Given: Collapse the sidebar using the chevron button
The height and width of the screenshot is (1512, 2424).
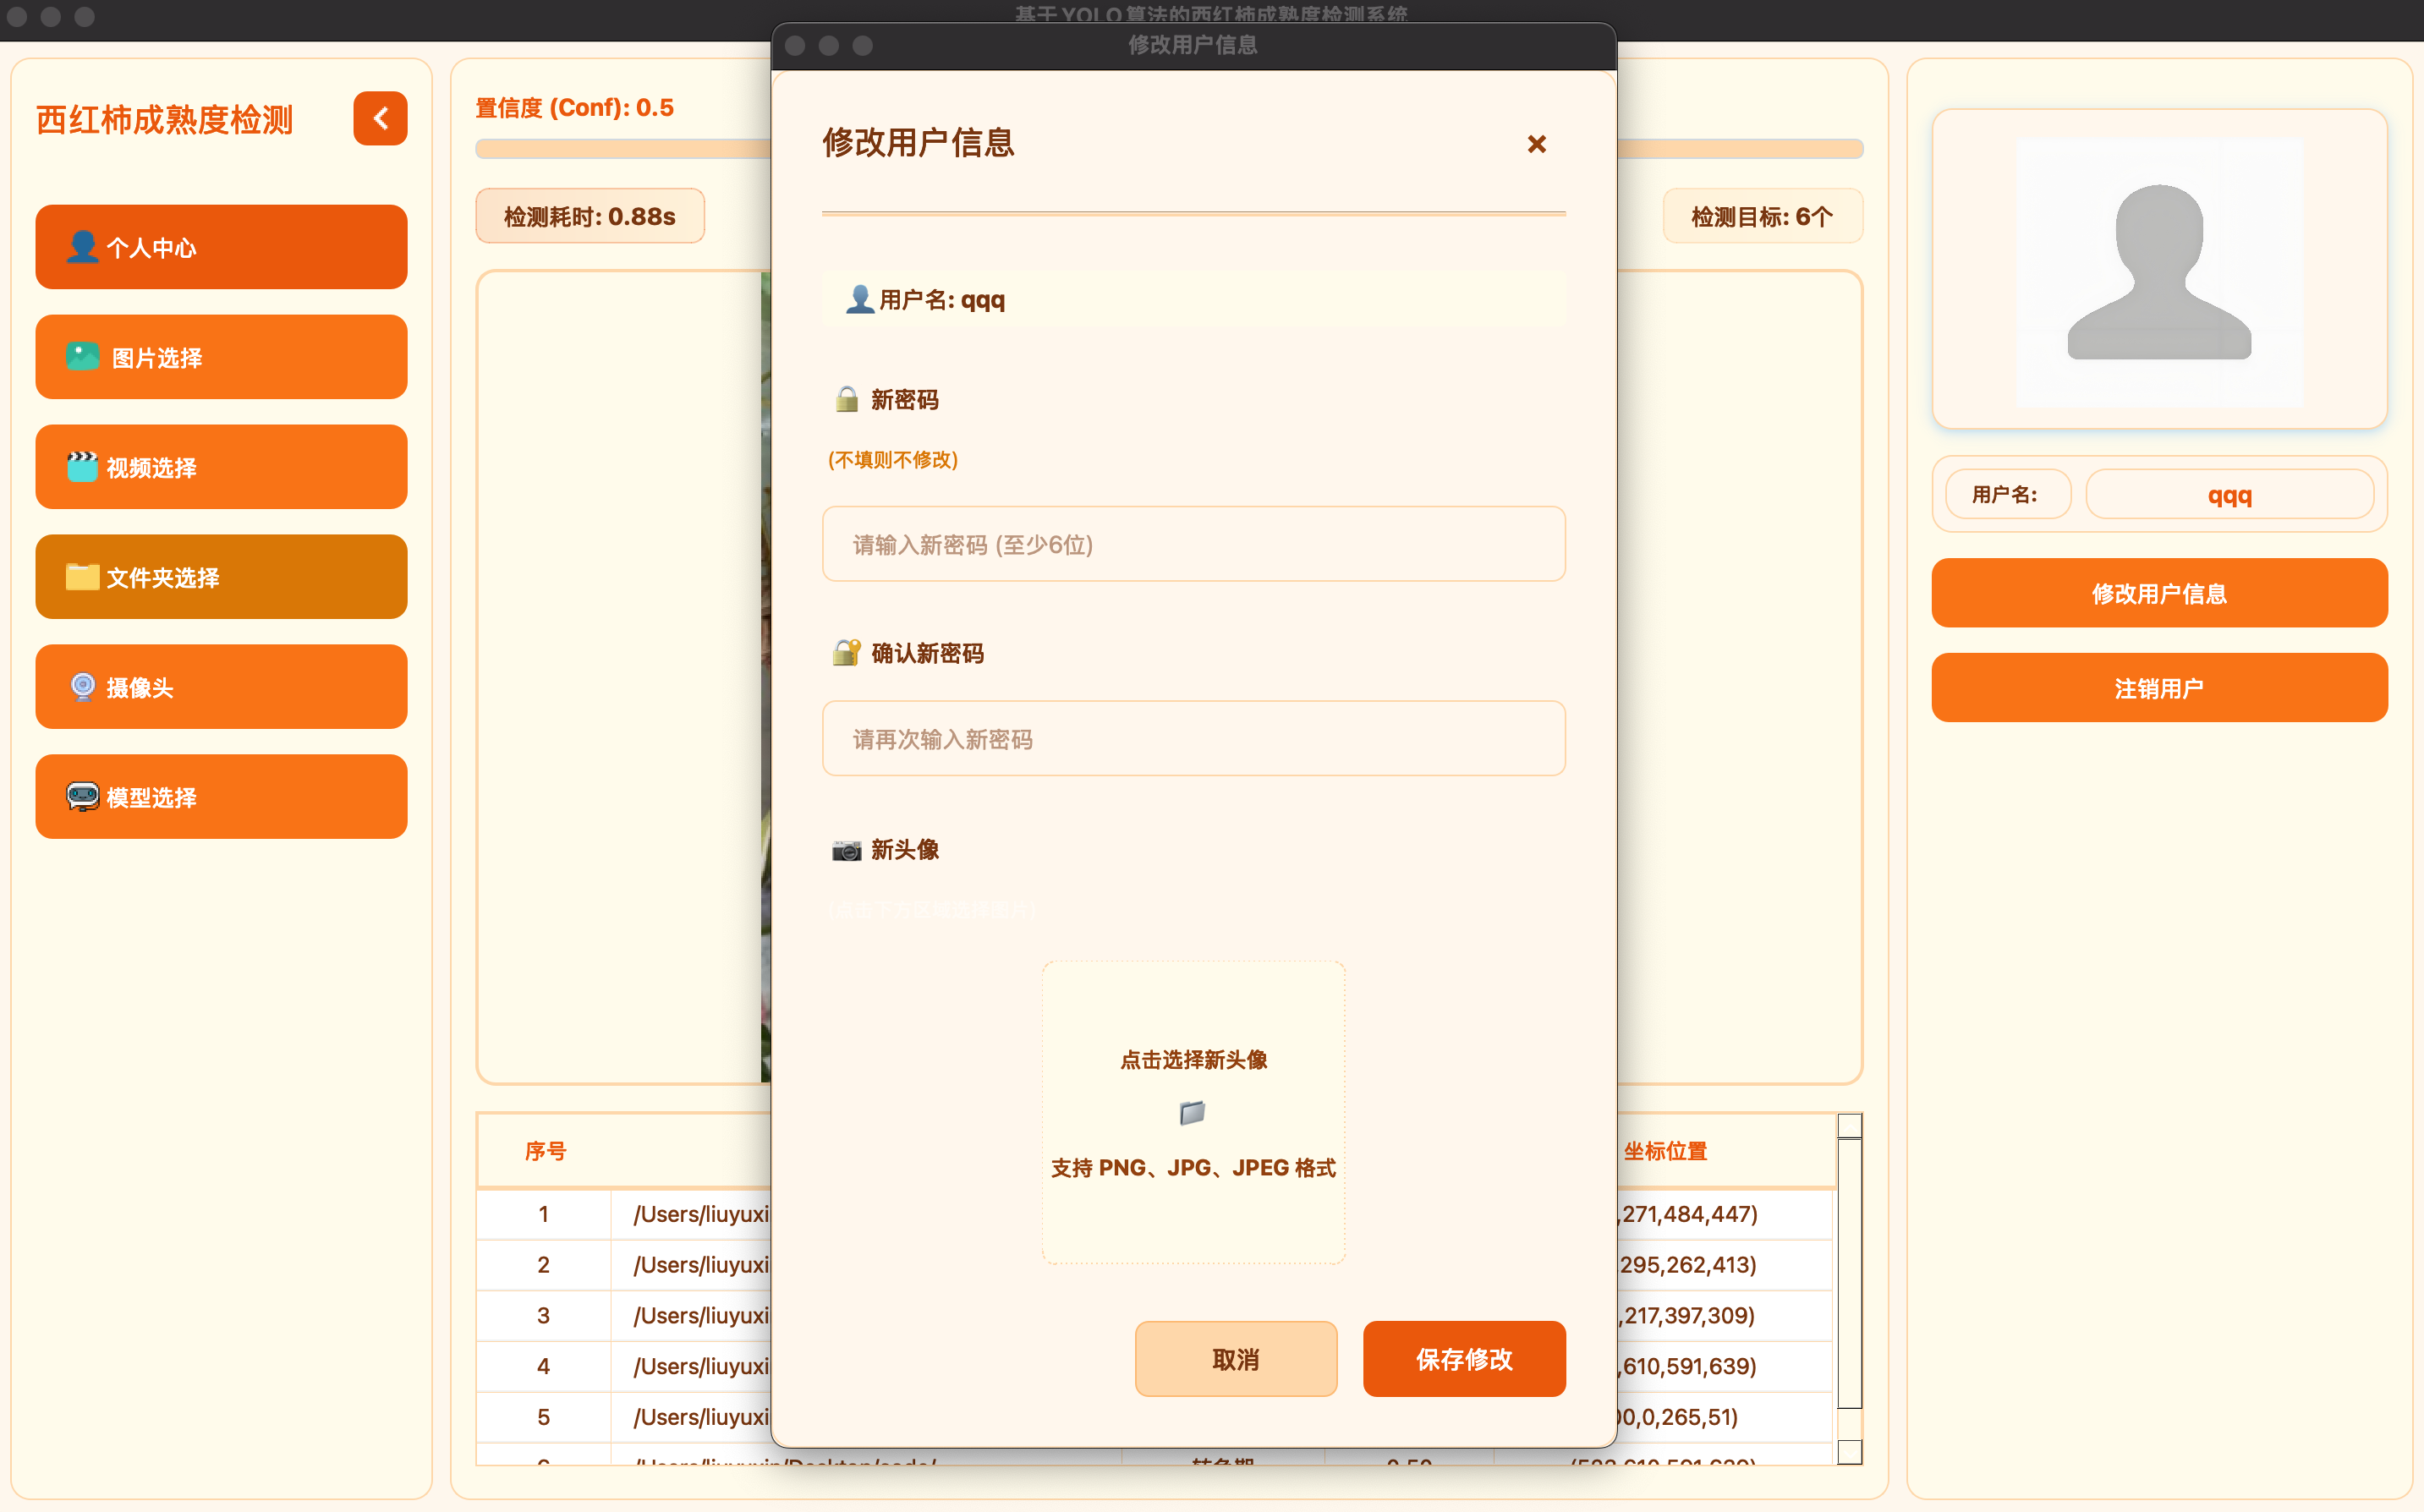Looking at the screenshot, I should coord(379,118).
